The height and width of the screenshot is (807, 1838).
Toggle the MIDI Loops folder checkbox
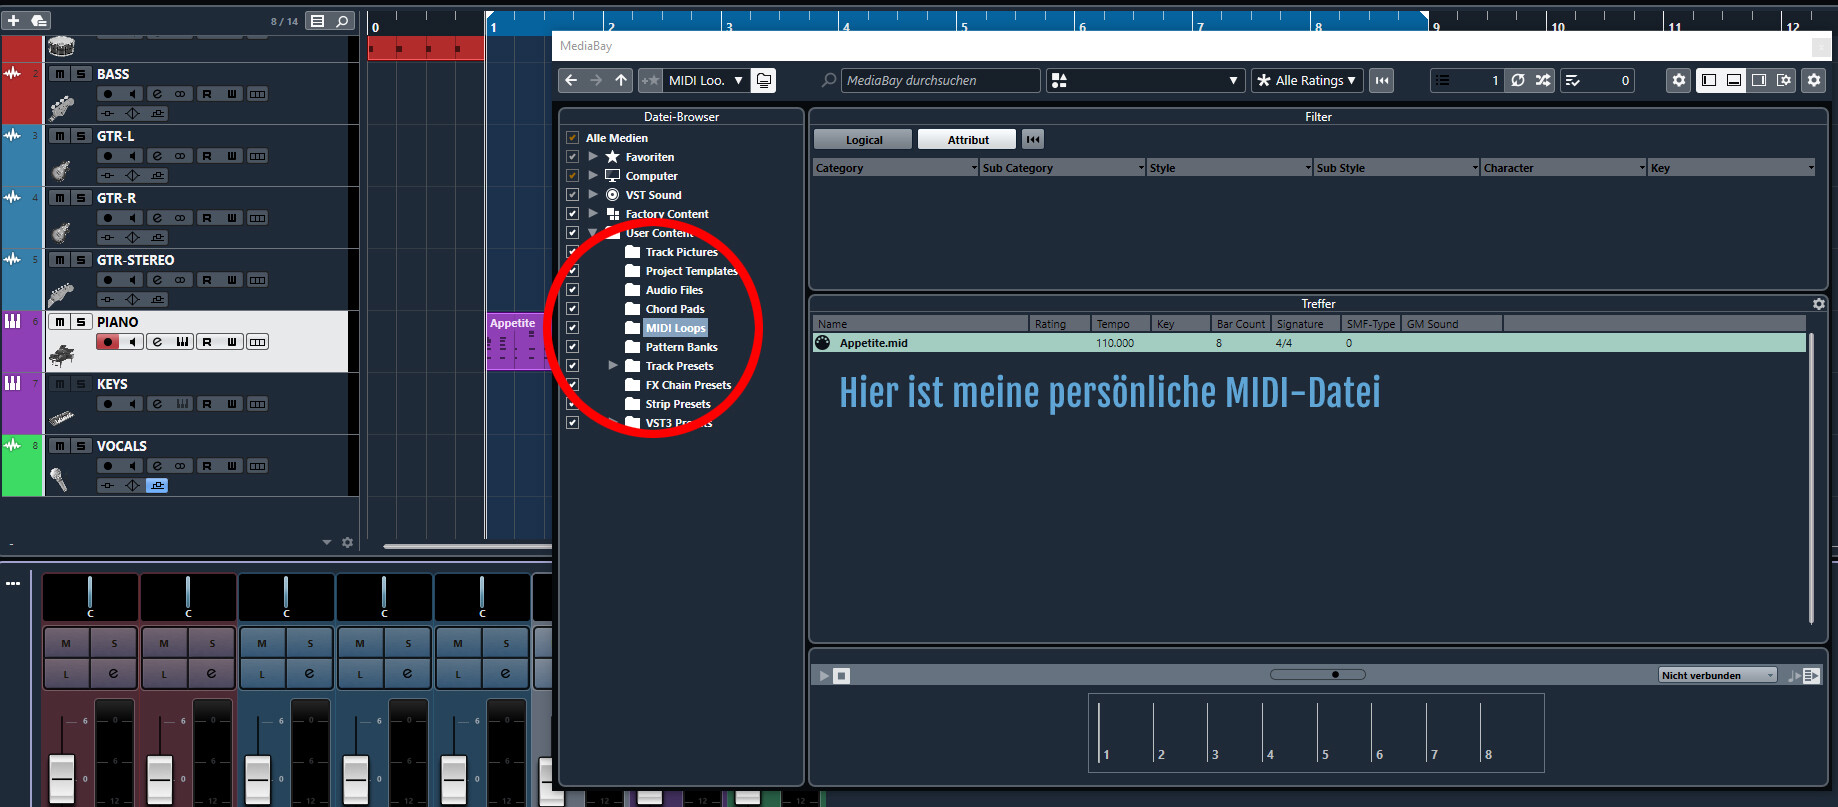click(x=572, y=328)
